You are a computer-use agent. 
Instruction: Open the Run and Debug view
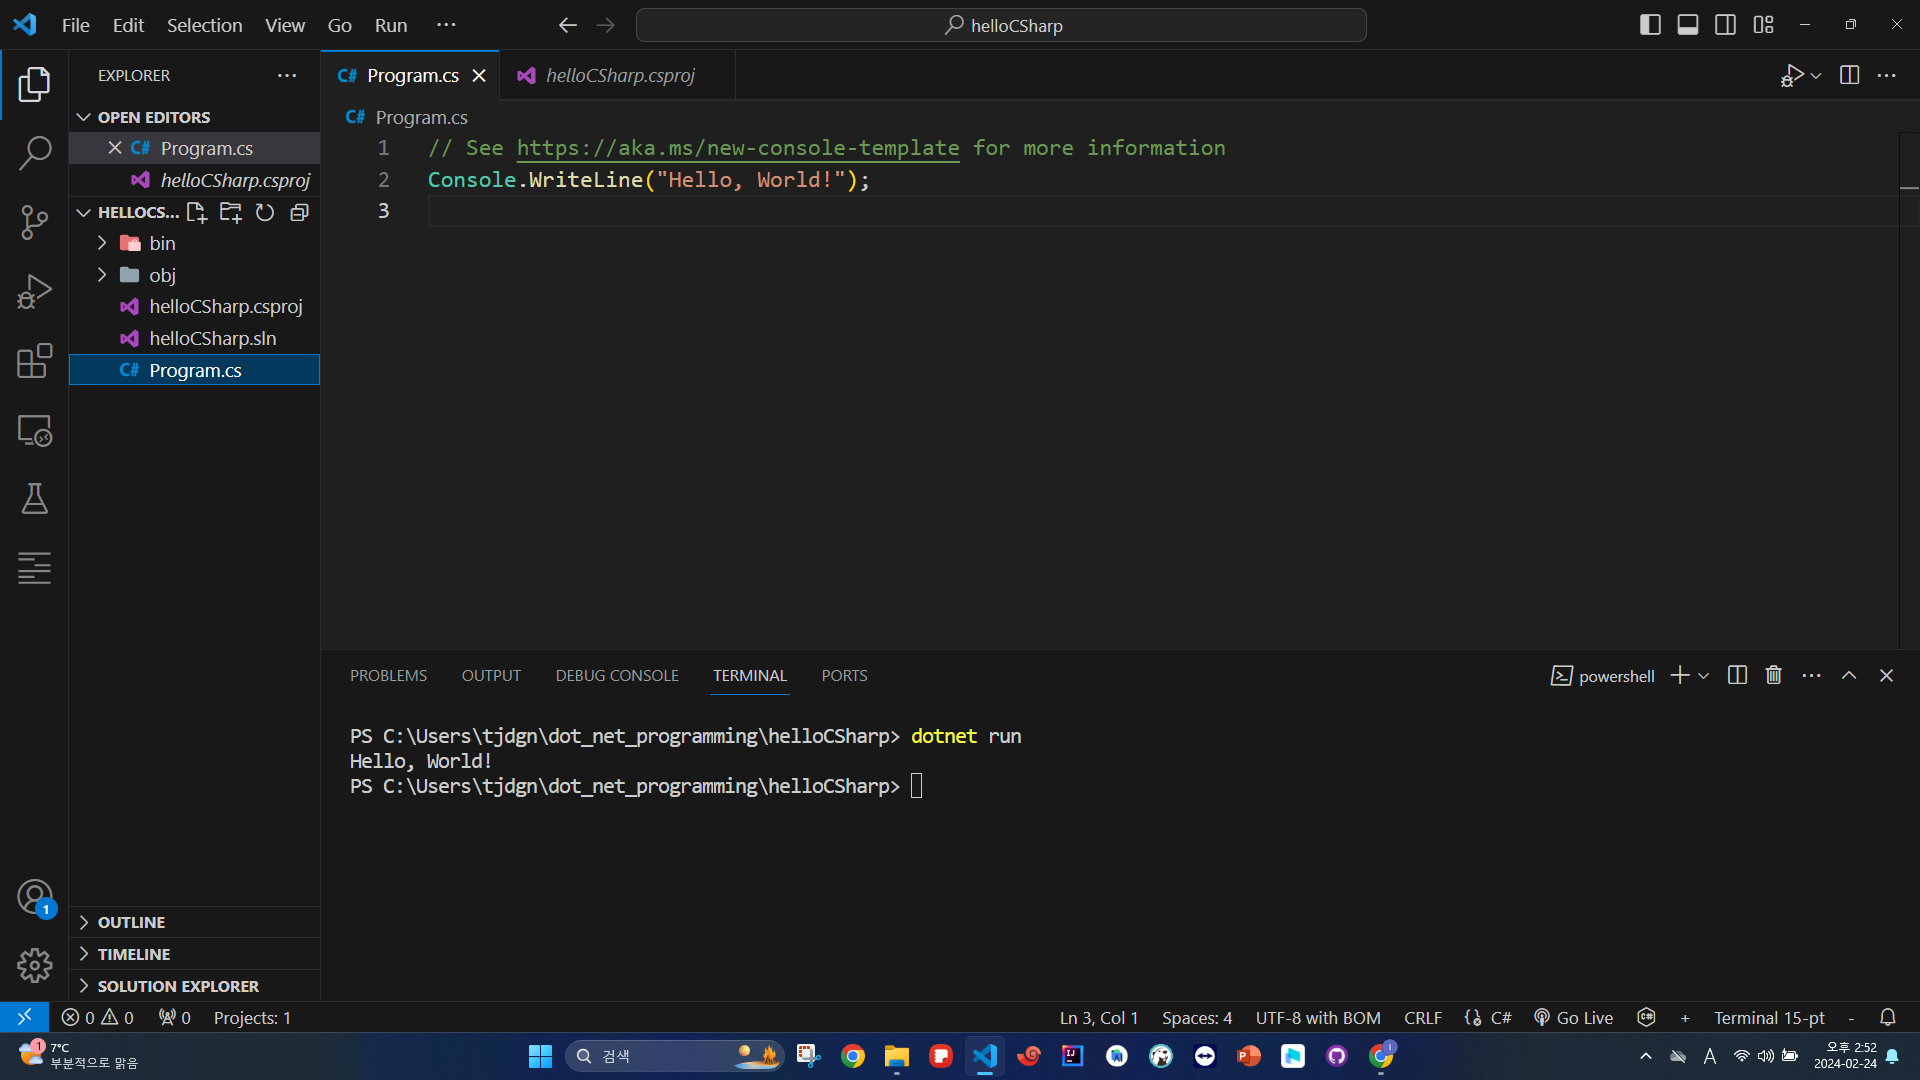coord(34,292)
